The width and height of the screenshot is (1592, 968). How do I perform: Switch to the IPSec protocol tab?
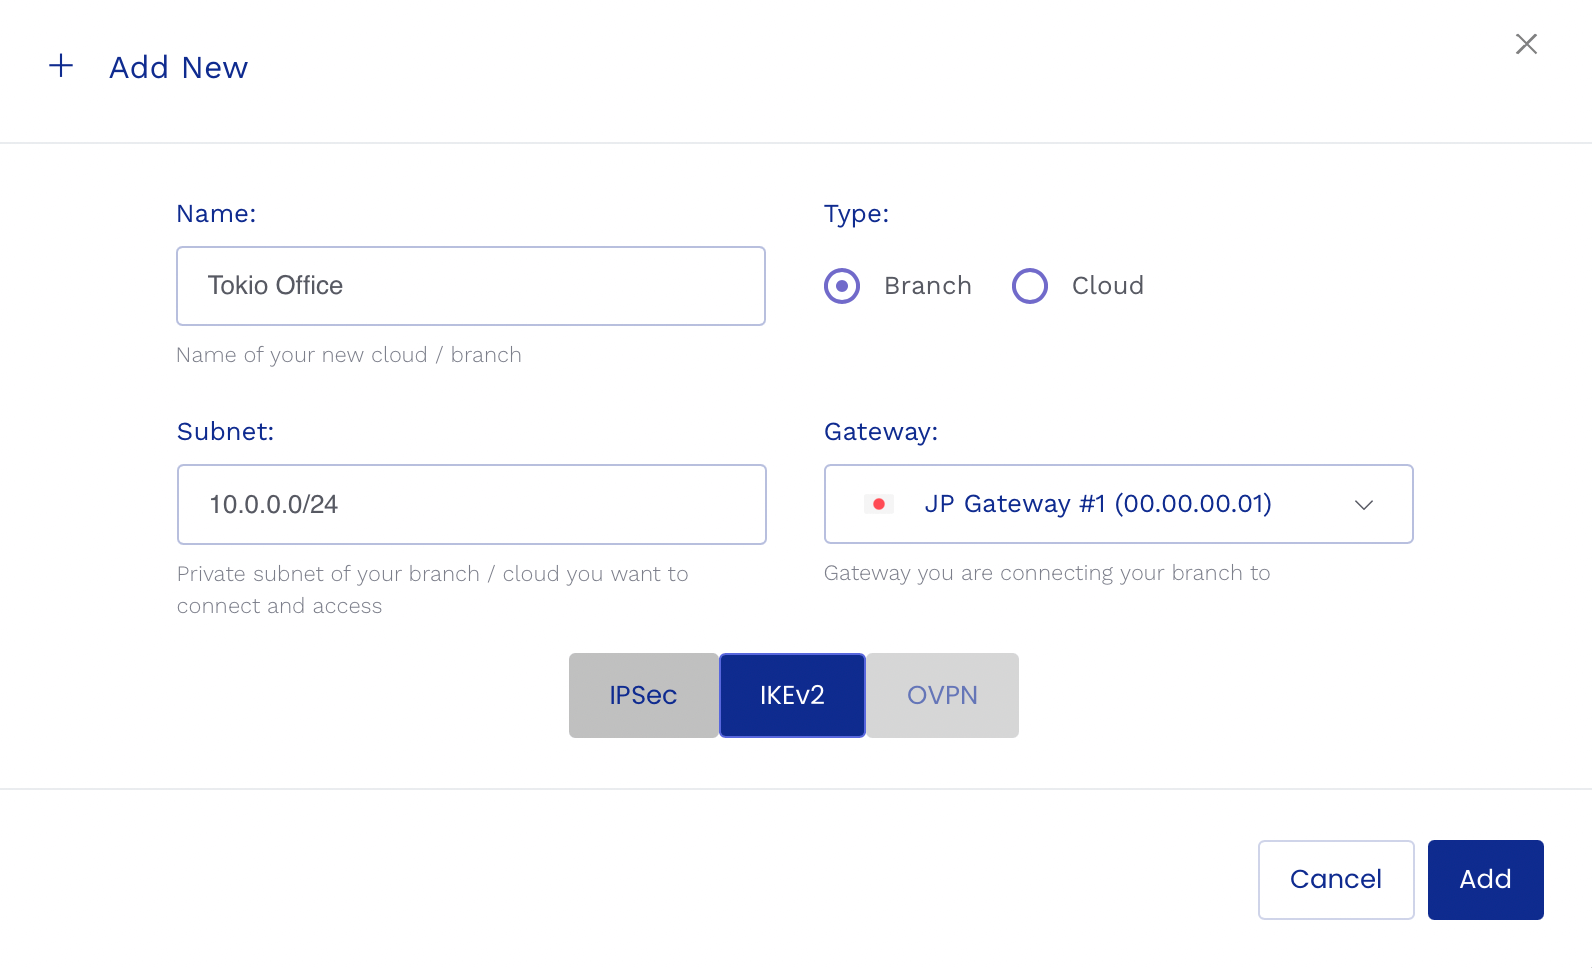[x=643, y=695]
